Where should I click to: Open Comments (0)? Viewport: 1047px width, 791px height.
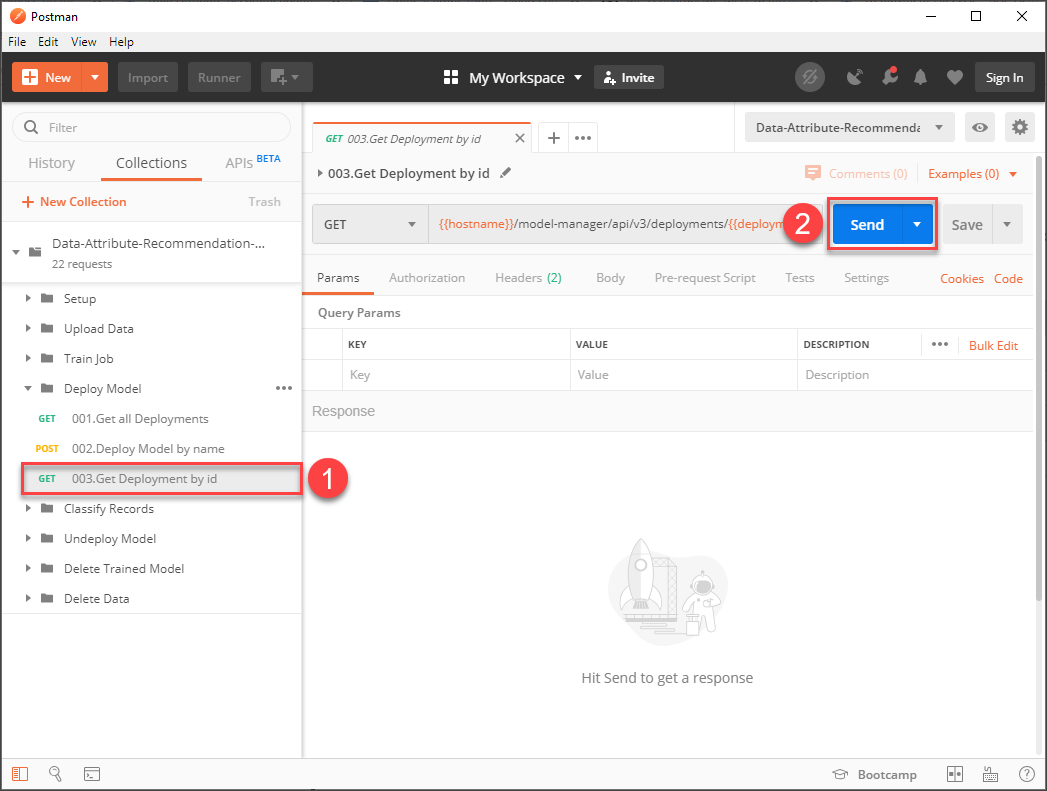click(856, 174)
